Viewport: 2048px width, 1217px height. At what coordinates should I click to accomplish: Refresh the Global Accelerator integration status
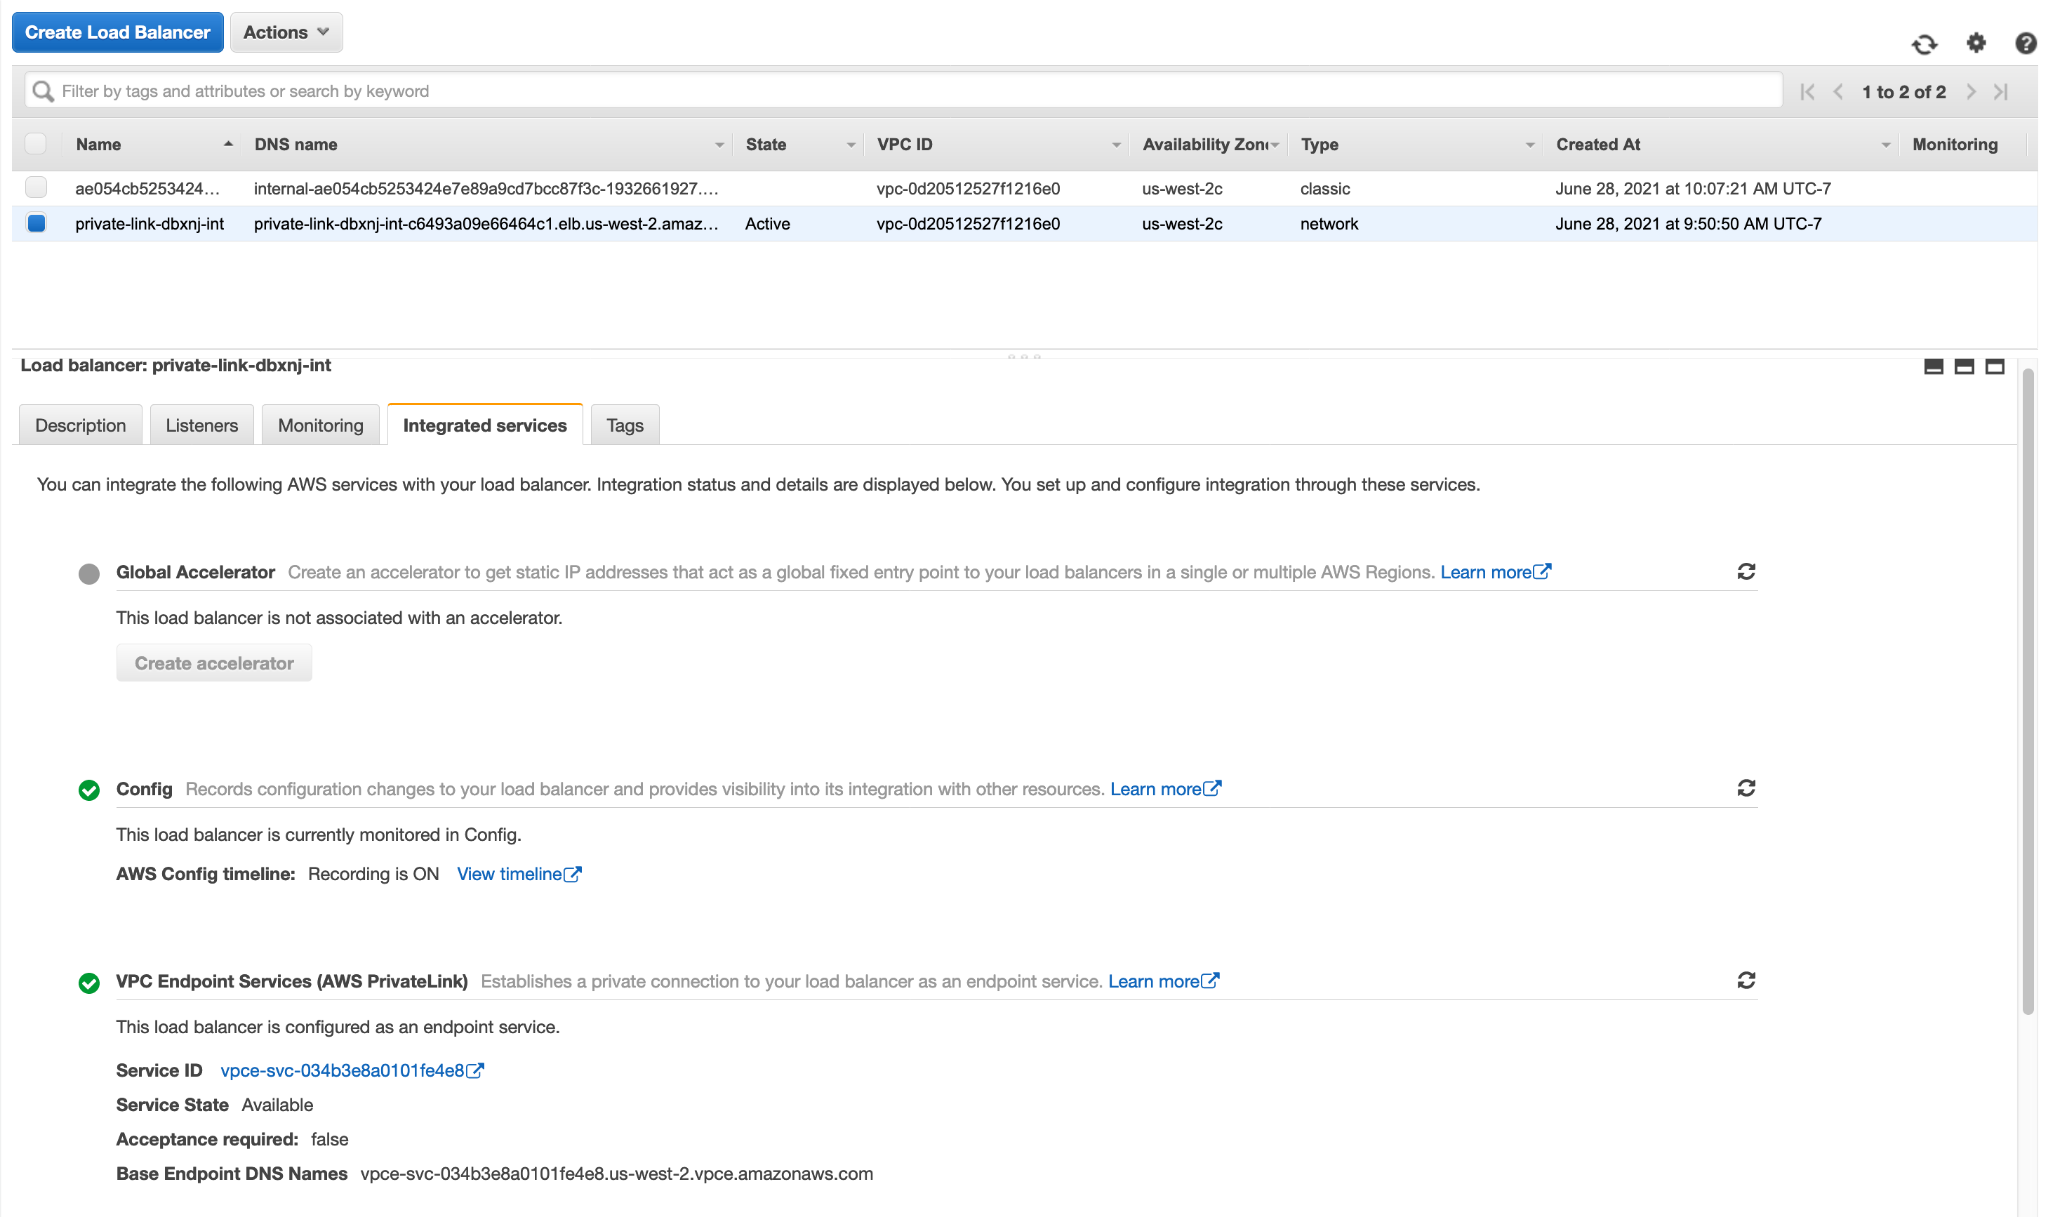click(x=1746, y=572)
